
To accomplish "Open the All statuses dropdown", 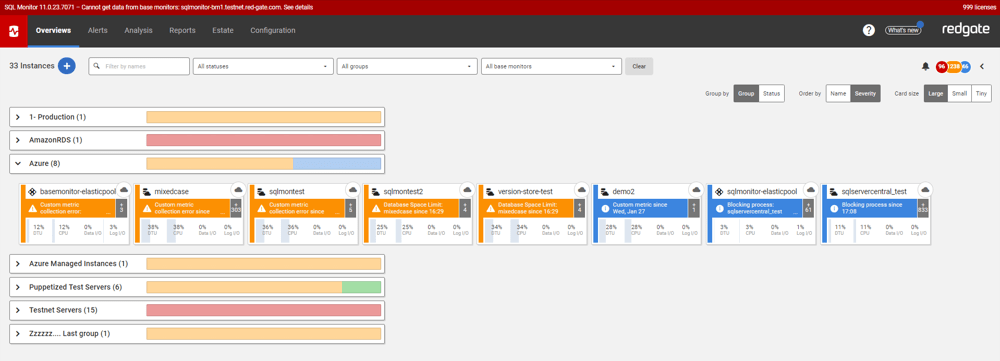I will pos(263,66).
